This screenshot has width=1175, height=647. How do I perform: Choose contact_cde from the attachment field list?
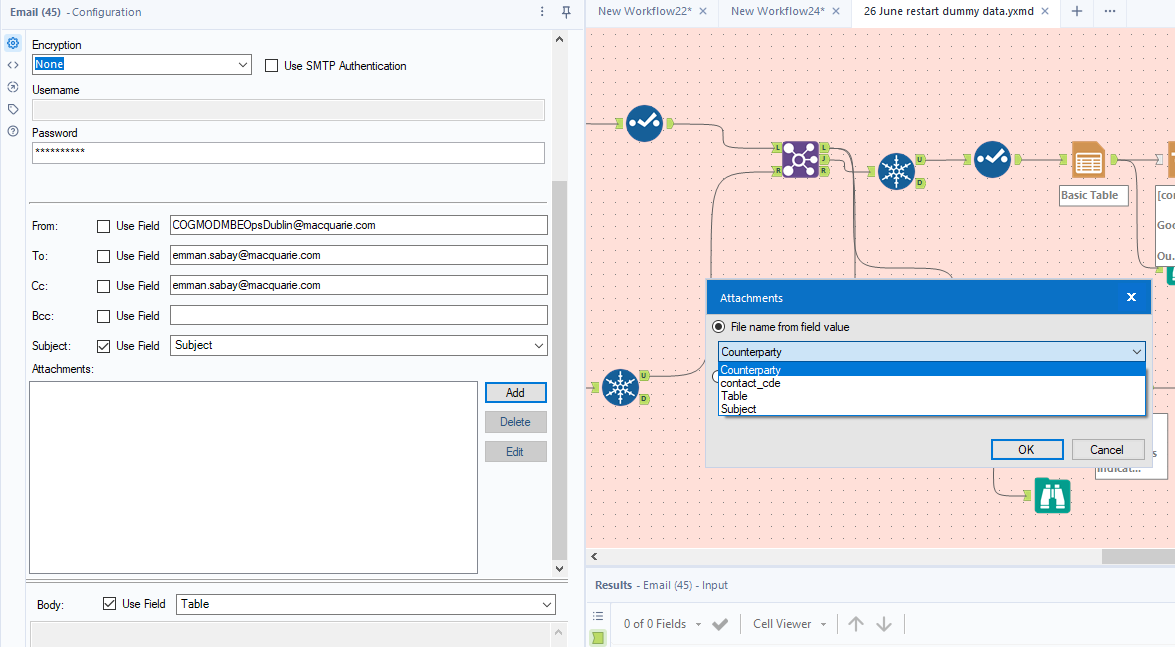point(751,383)
